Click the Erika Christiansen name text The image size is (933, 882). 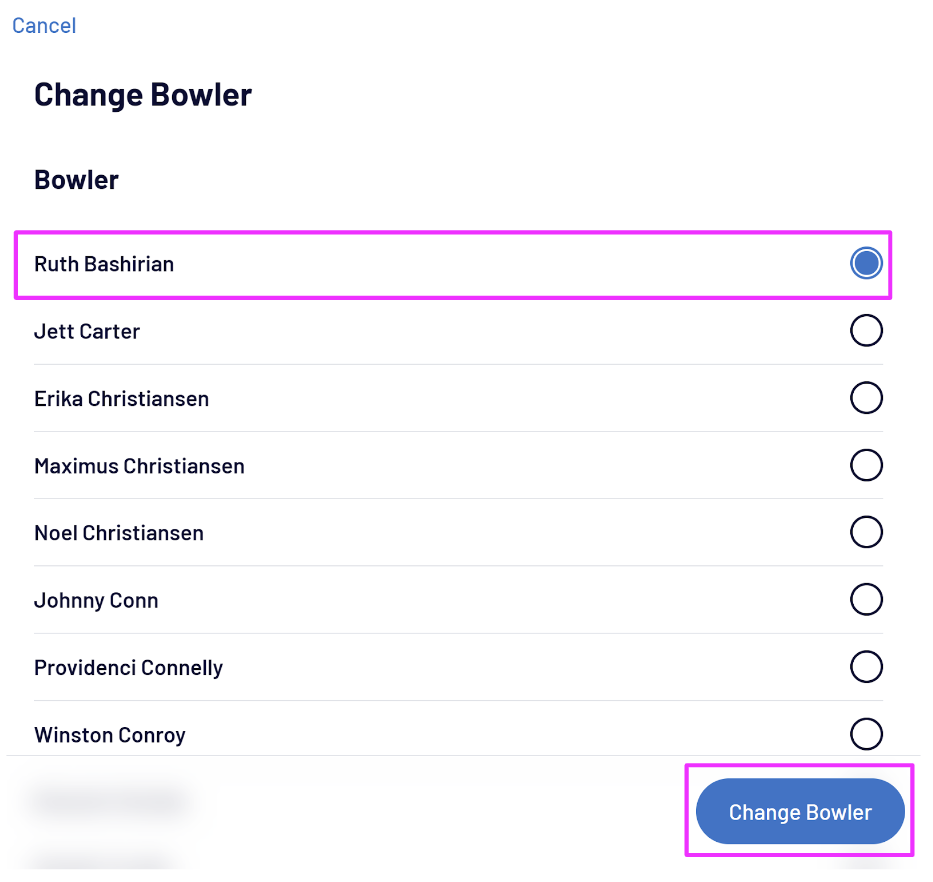click(121, 399)
